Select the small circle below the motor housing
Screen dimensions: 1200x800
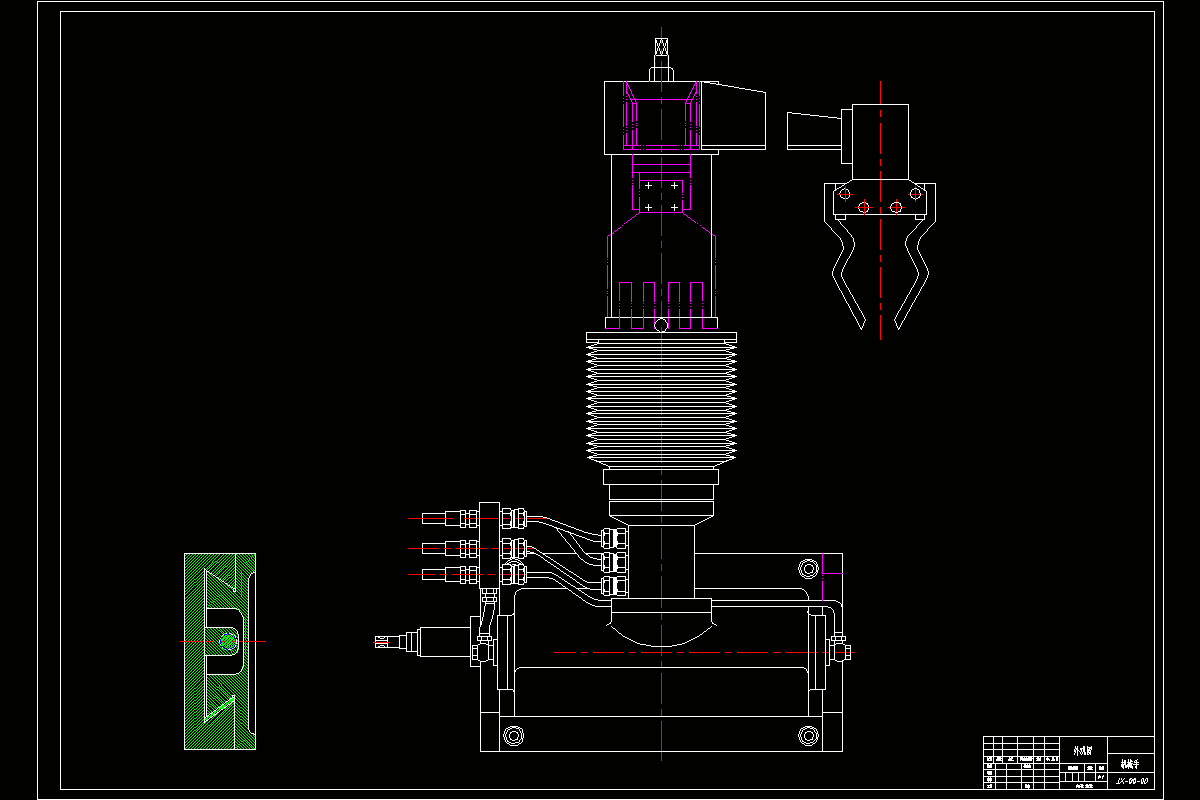(x=659, y=325)
